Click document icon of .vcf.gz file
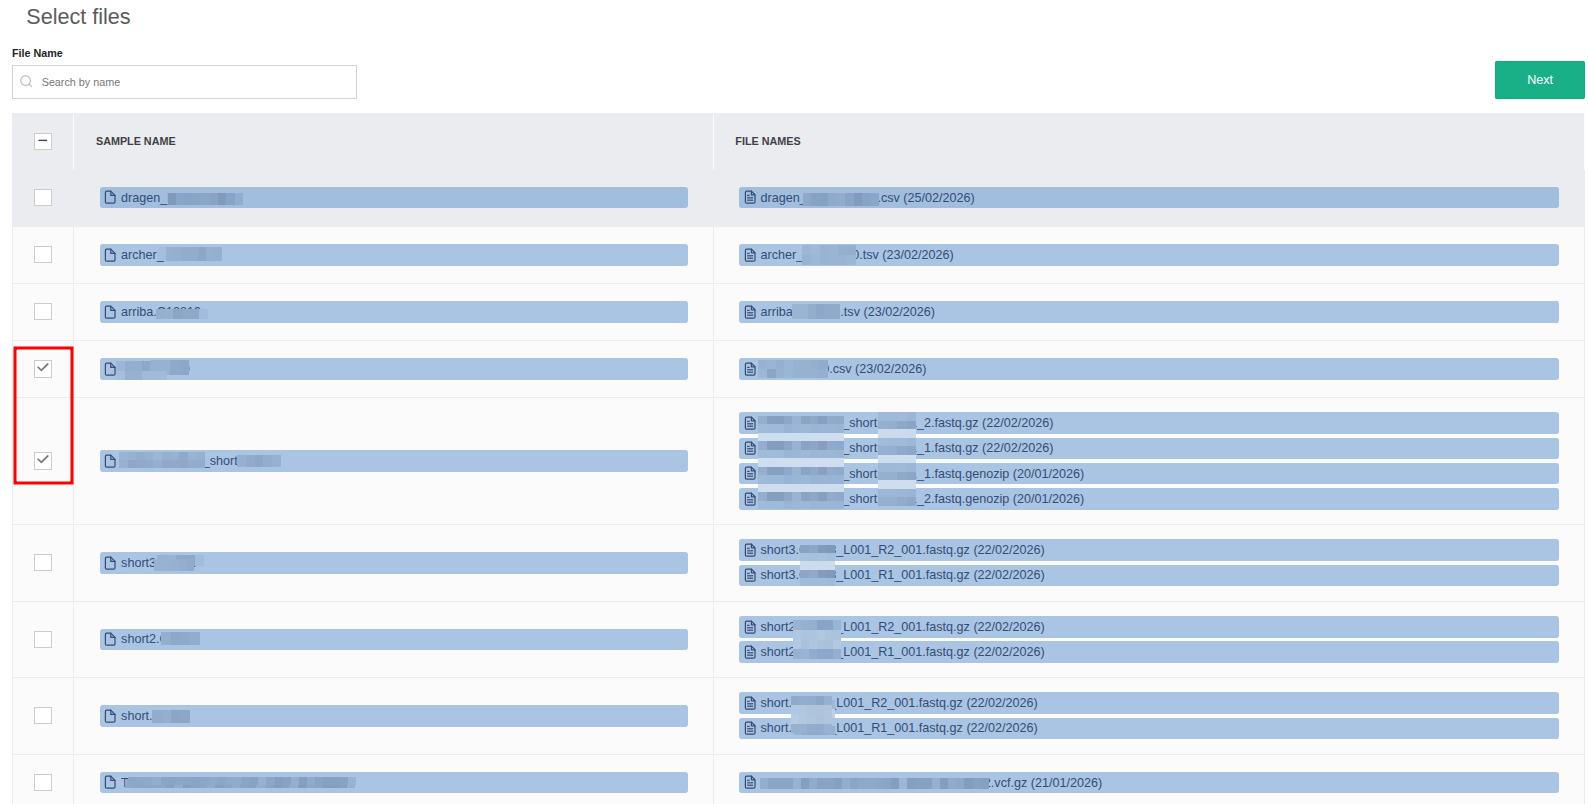The image size is (1589, 804). pos(750,783)
